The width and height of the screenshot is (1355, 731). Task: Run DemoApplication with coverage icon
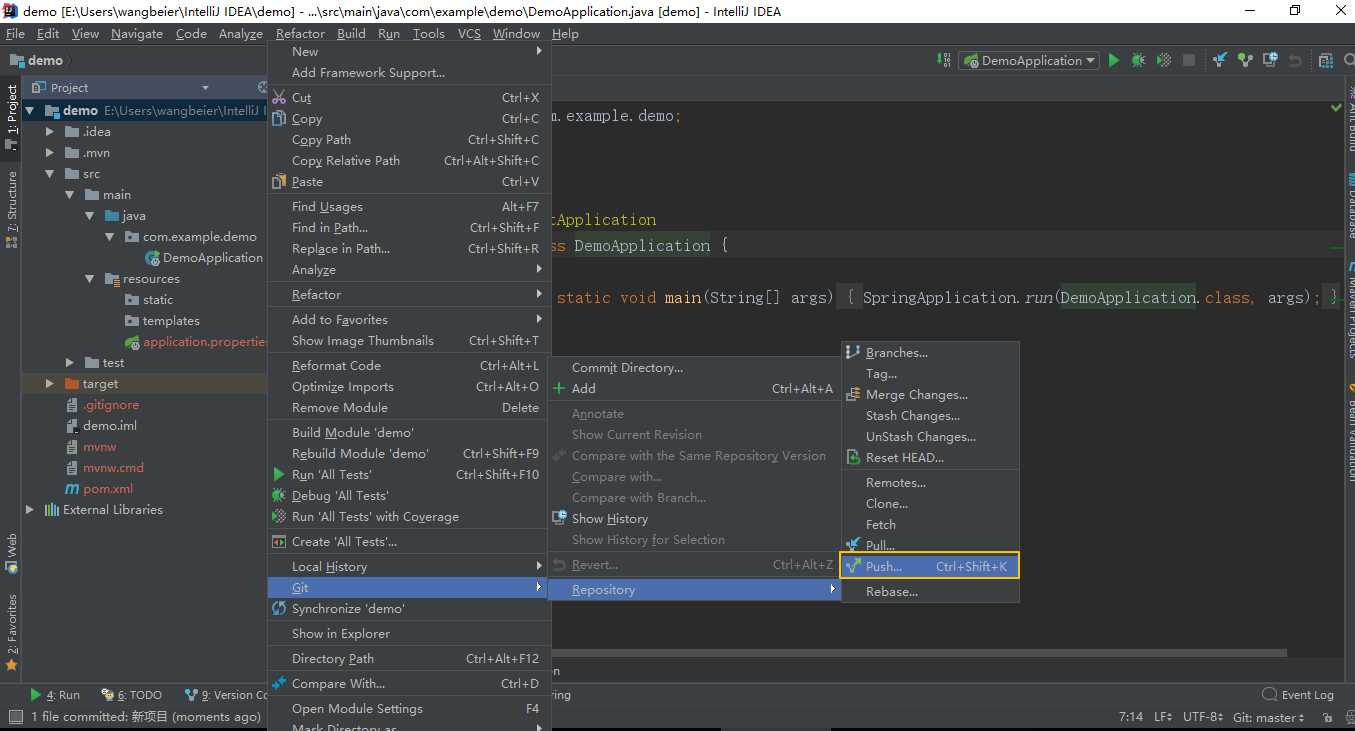pos(1164,60)
